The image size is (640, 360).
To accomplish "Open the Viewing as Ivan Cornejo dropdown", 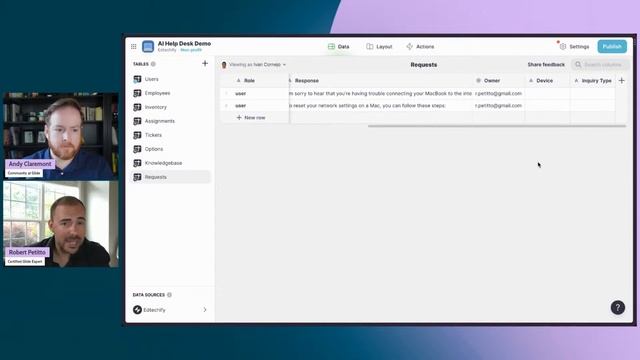I will click(x=254, y=64).
